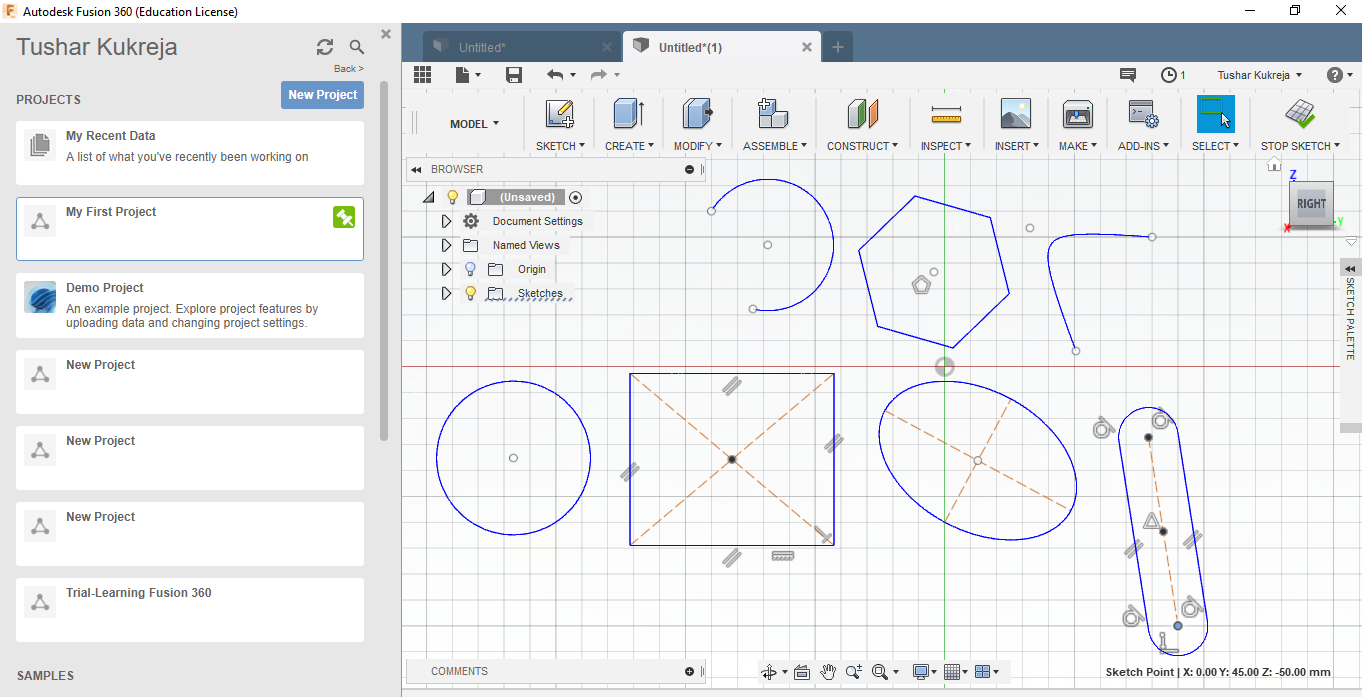
Task: Add a new design tab
Action: tap(838, 47)
